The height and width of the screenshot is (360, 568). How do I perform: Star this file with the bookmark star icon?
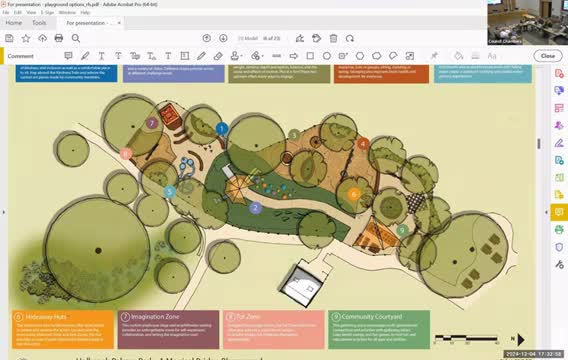point(26,38)
